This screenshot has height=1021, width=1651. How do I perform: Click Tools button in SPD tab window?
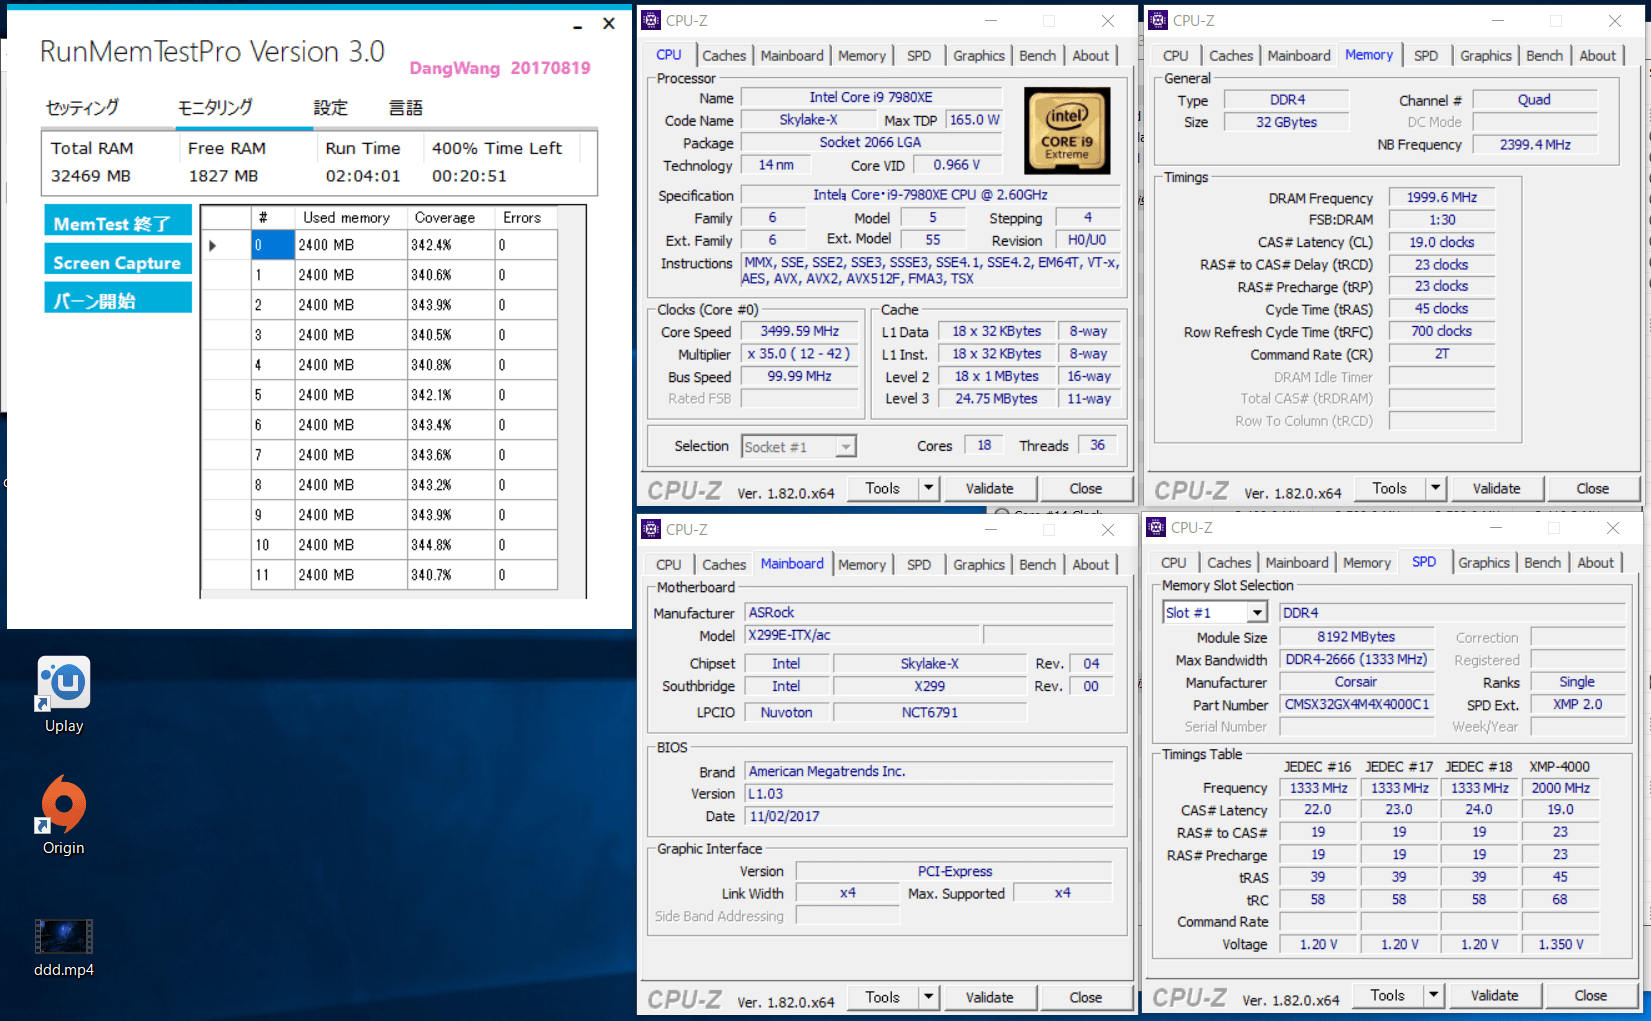[x=1388, y=995]
